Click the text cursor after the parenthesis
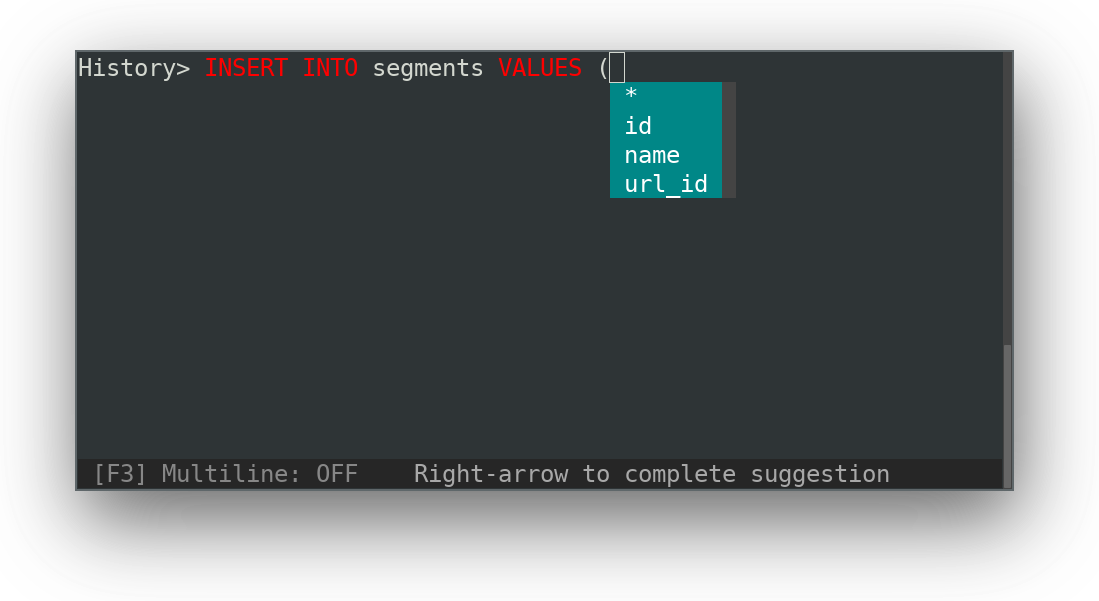 (617, 67)
